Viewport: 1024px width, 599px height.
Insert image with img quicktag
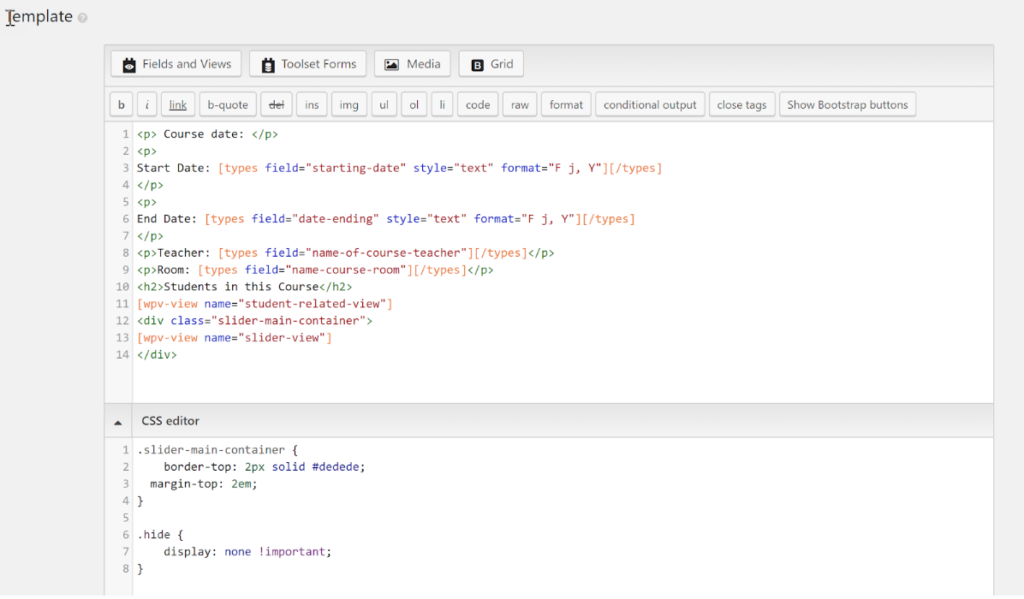(x=348, y=105)
